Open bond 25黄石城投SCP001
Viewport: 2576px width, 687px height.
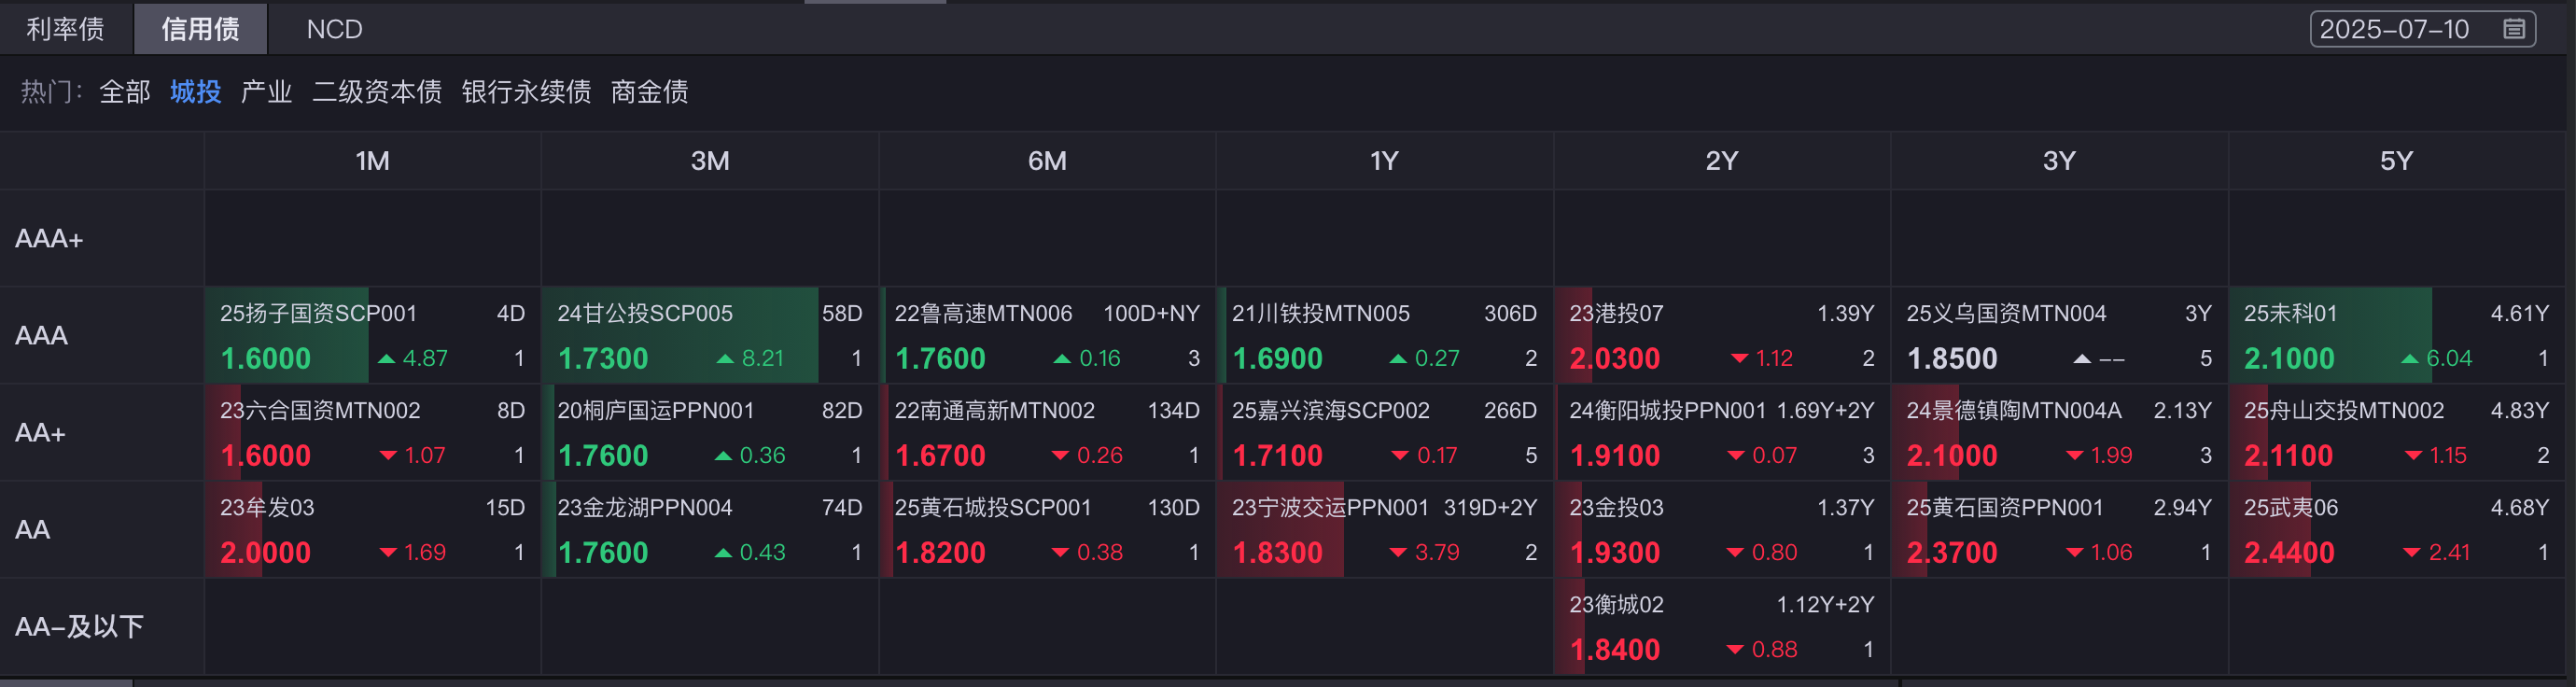(992, 508)
